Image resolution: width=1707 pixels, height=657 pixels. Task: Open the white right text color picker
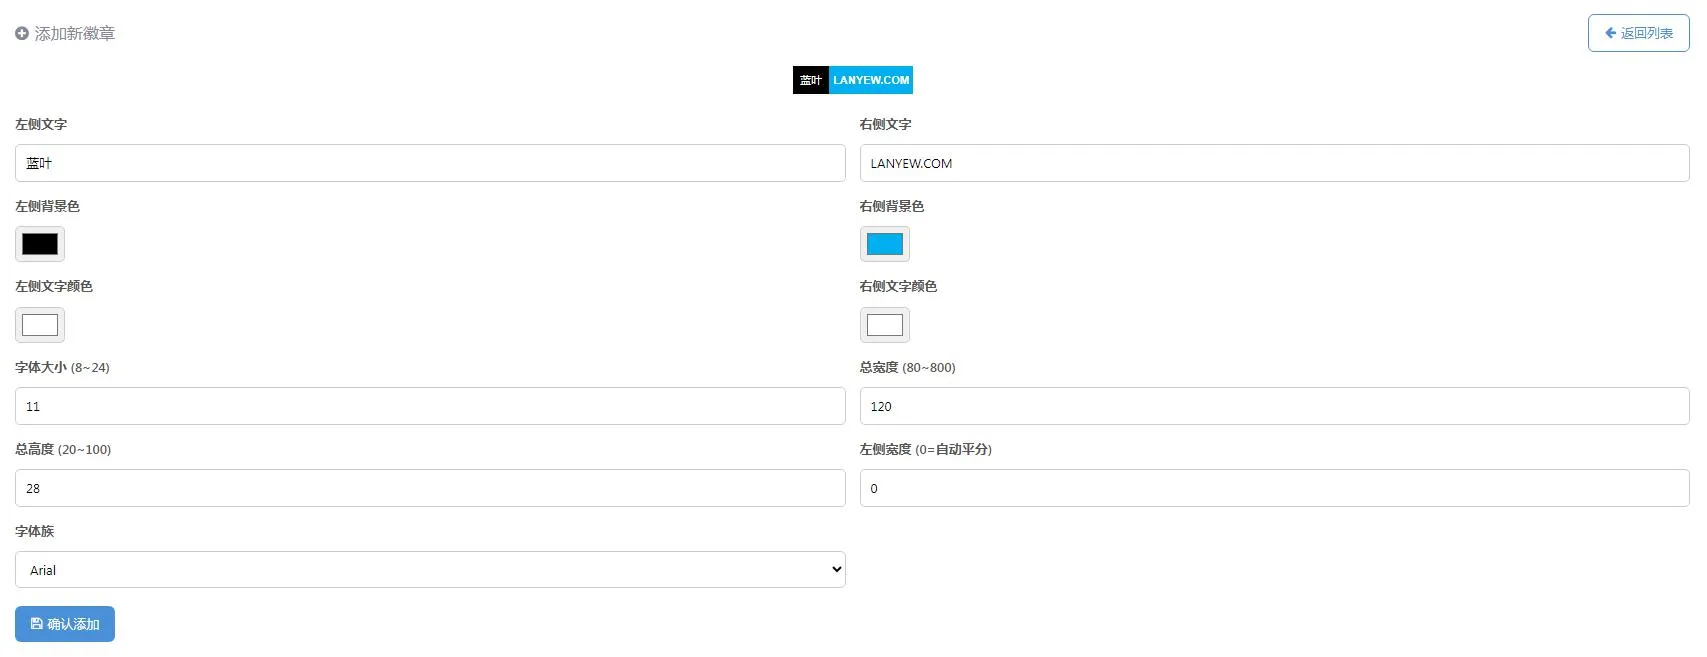(x=885, y=325)
